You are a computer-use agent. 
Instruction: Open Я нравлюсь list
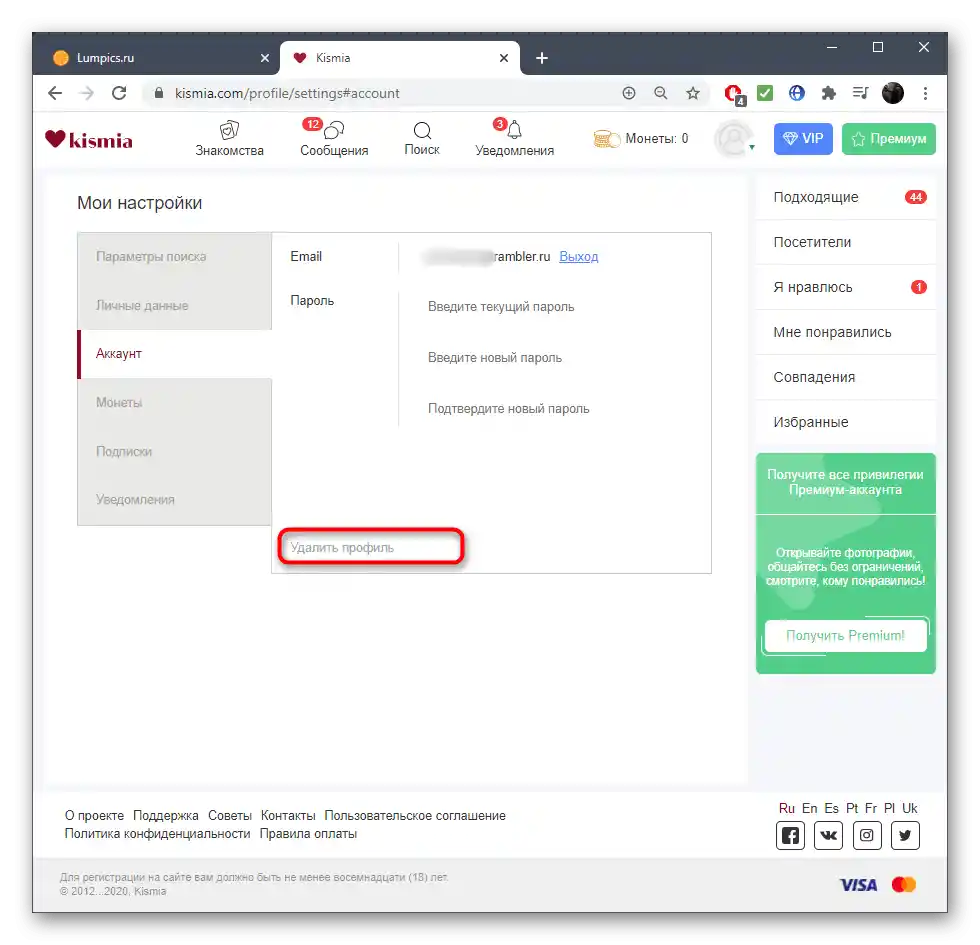click(846, 288)
